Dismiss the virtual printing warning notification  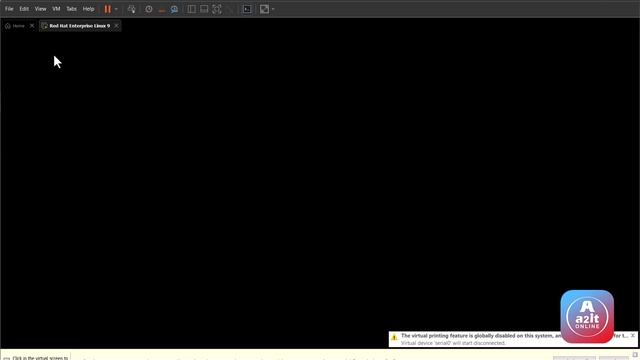[x=633, y=336]
